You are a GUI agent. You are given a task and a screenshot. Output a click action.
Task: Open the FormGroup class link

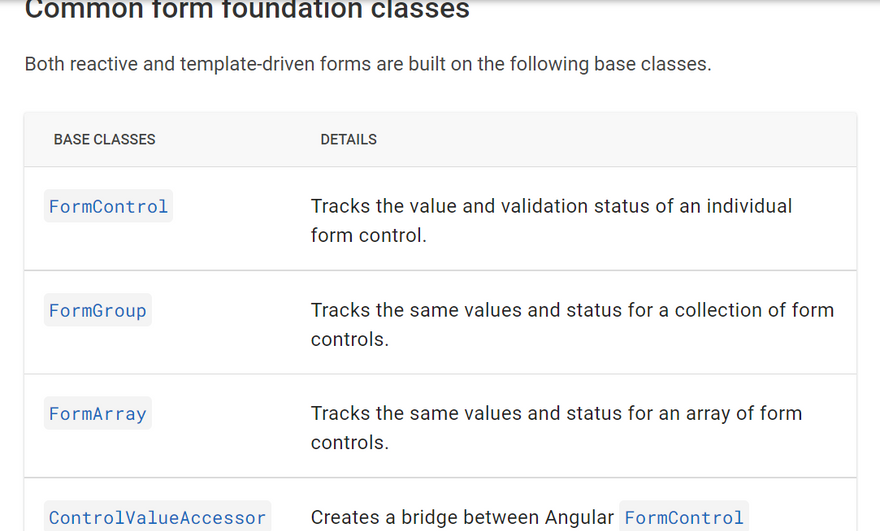coord(97,311)
